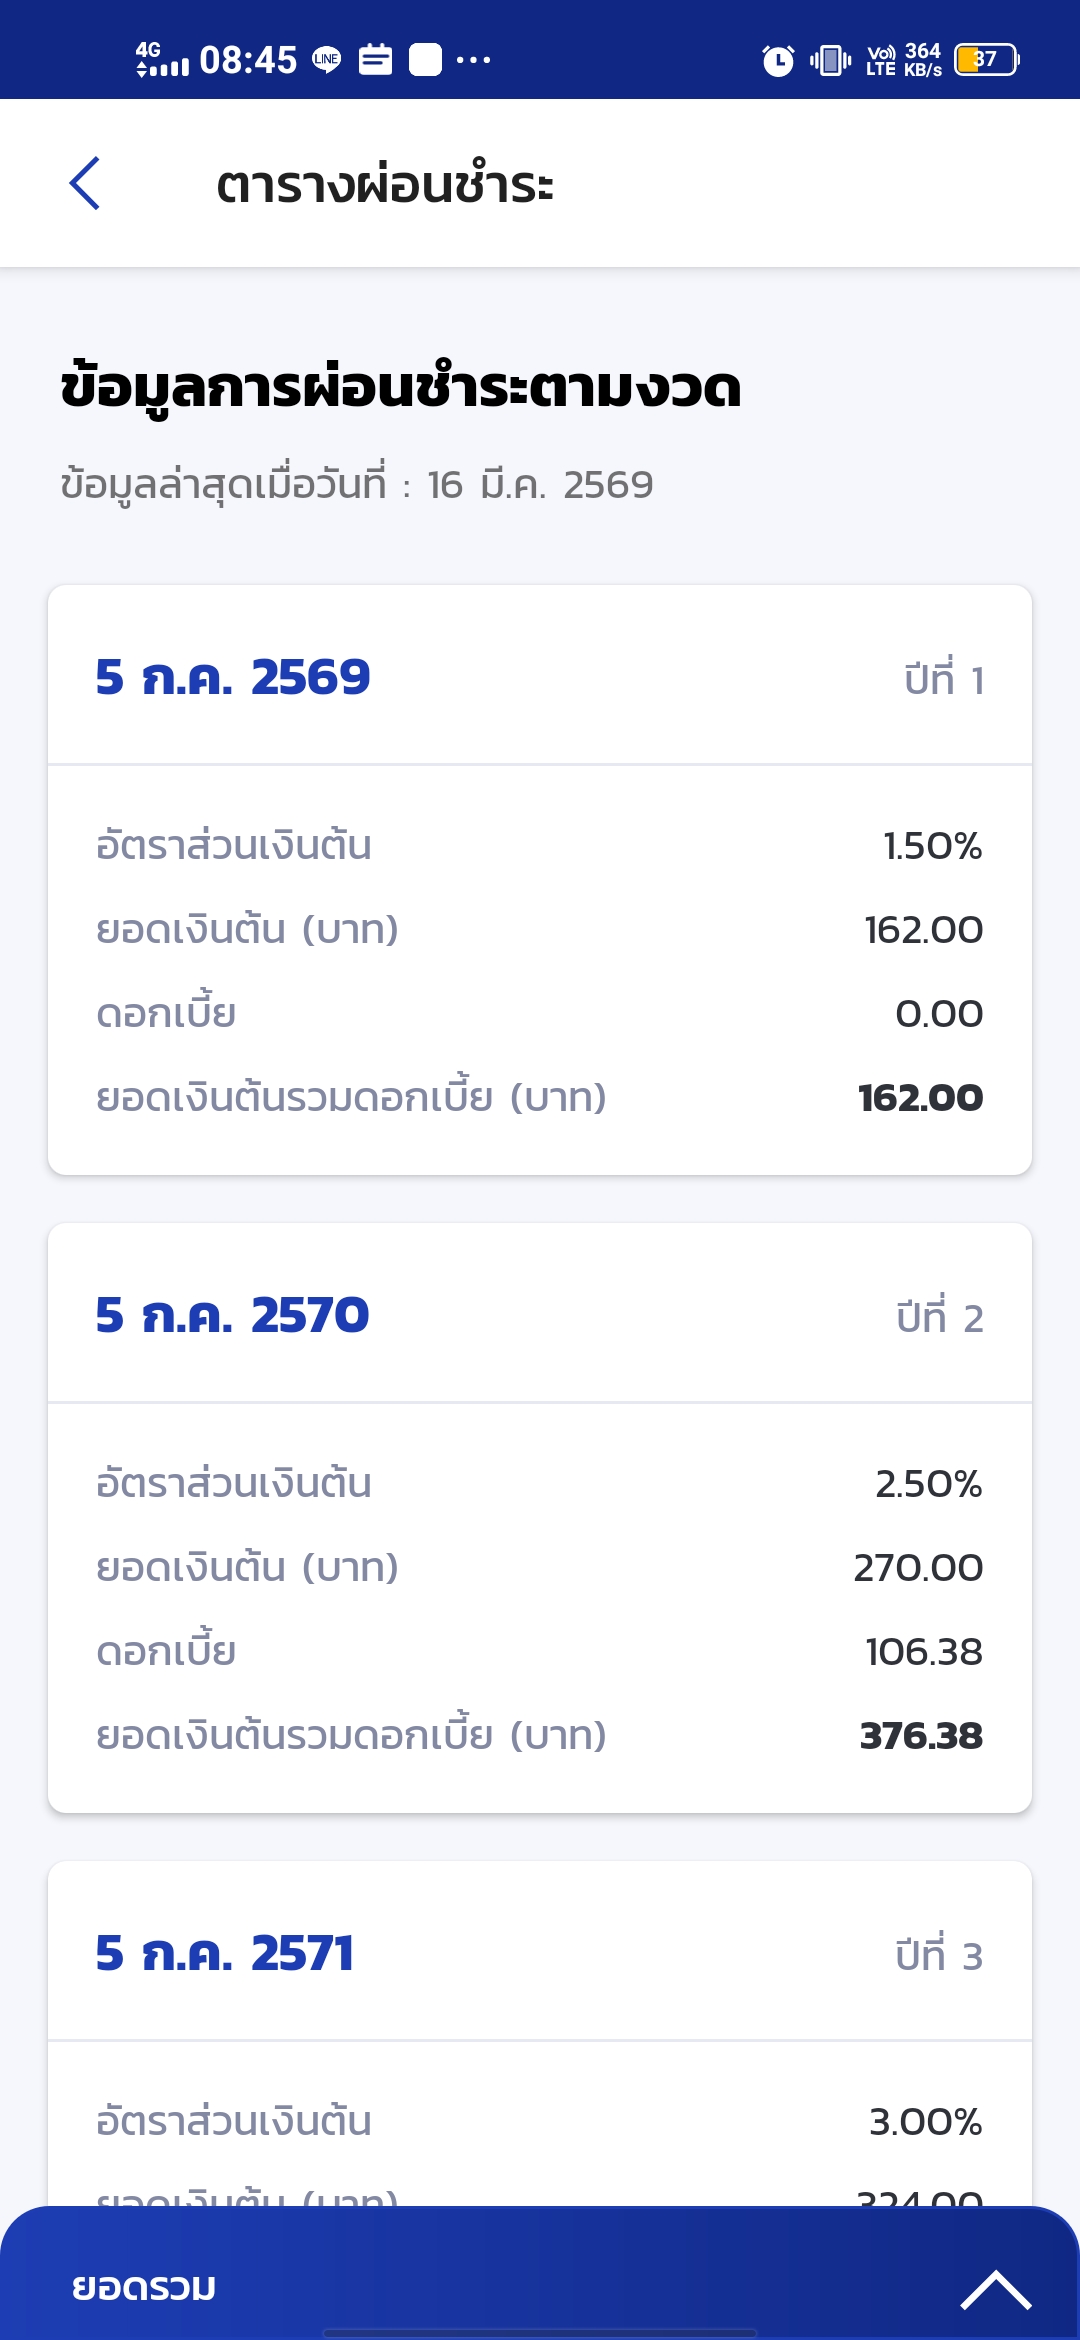Tap the white square notification icon

(425, 60)
